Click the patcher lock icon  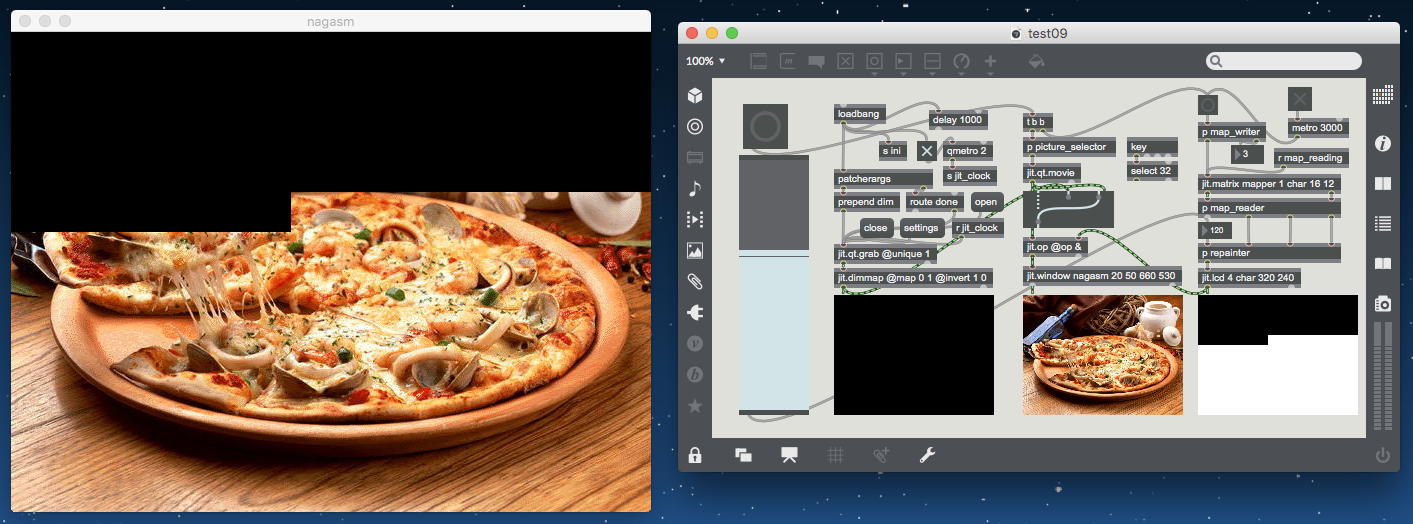click(x=695, y=456)
